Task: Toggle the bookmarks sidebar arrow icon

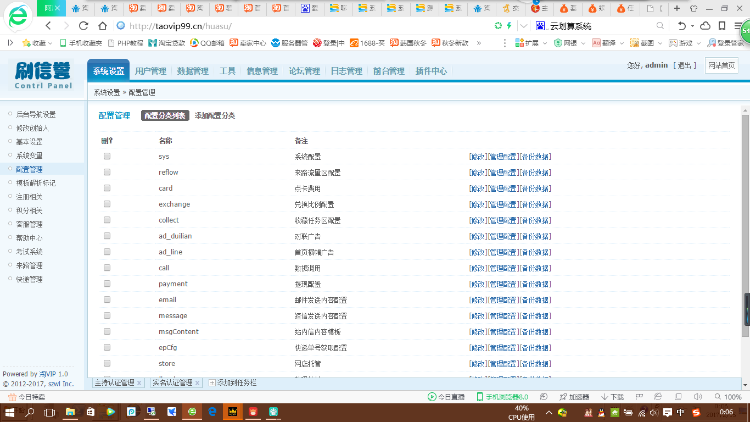Action: (x=10, y=43)
